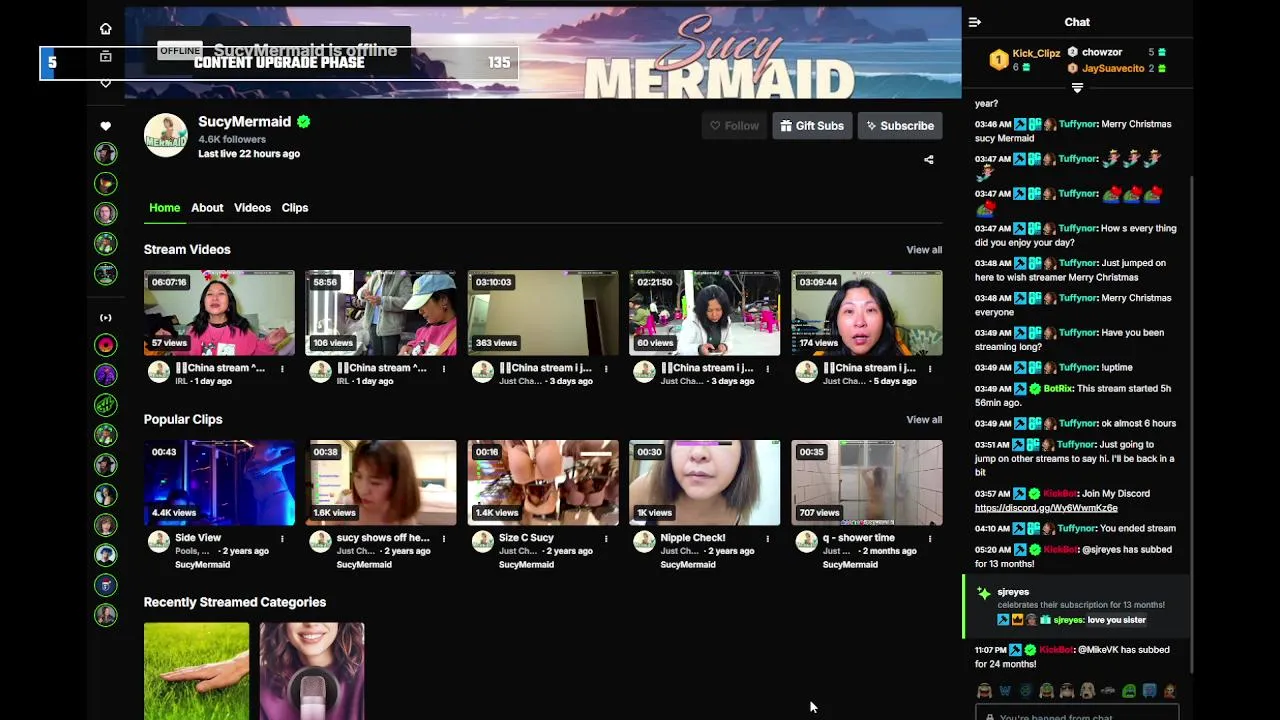The image size is (1280, 720).
Task: Click the Gift Subs button
Action: (x=812, y=126)
